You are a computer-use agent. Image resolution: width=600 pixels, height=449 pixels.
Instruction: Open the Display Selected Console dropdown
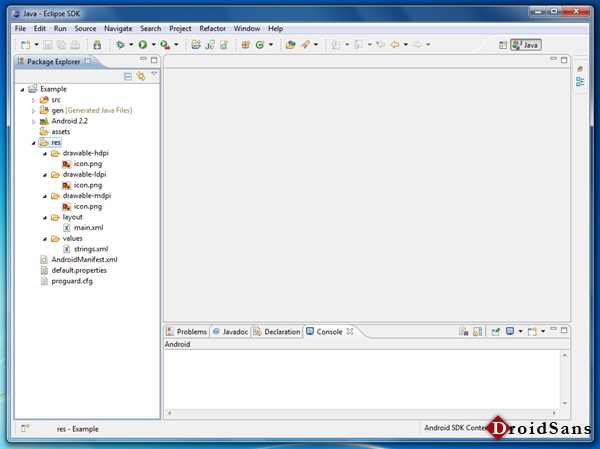520,331
